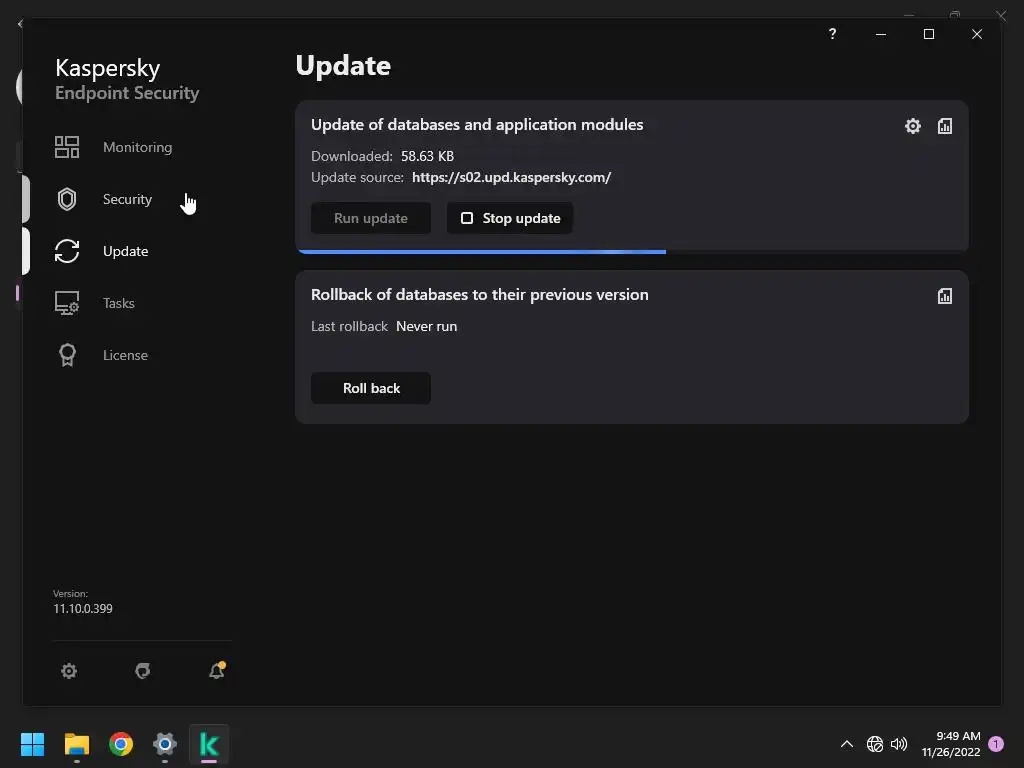Close the Kaspersky window
Screen dimensions: 1024x768
[977, 34]
